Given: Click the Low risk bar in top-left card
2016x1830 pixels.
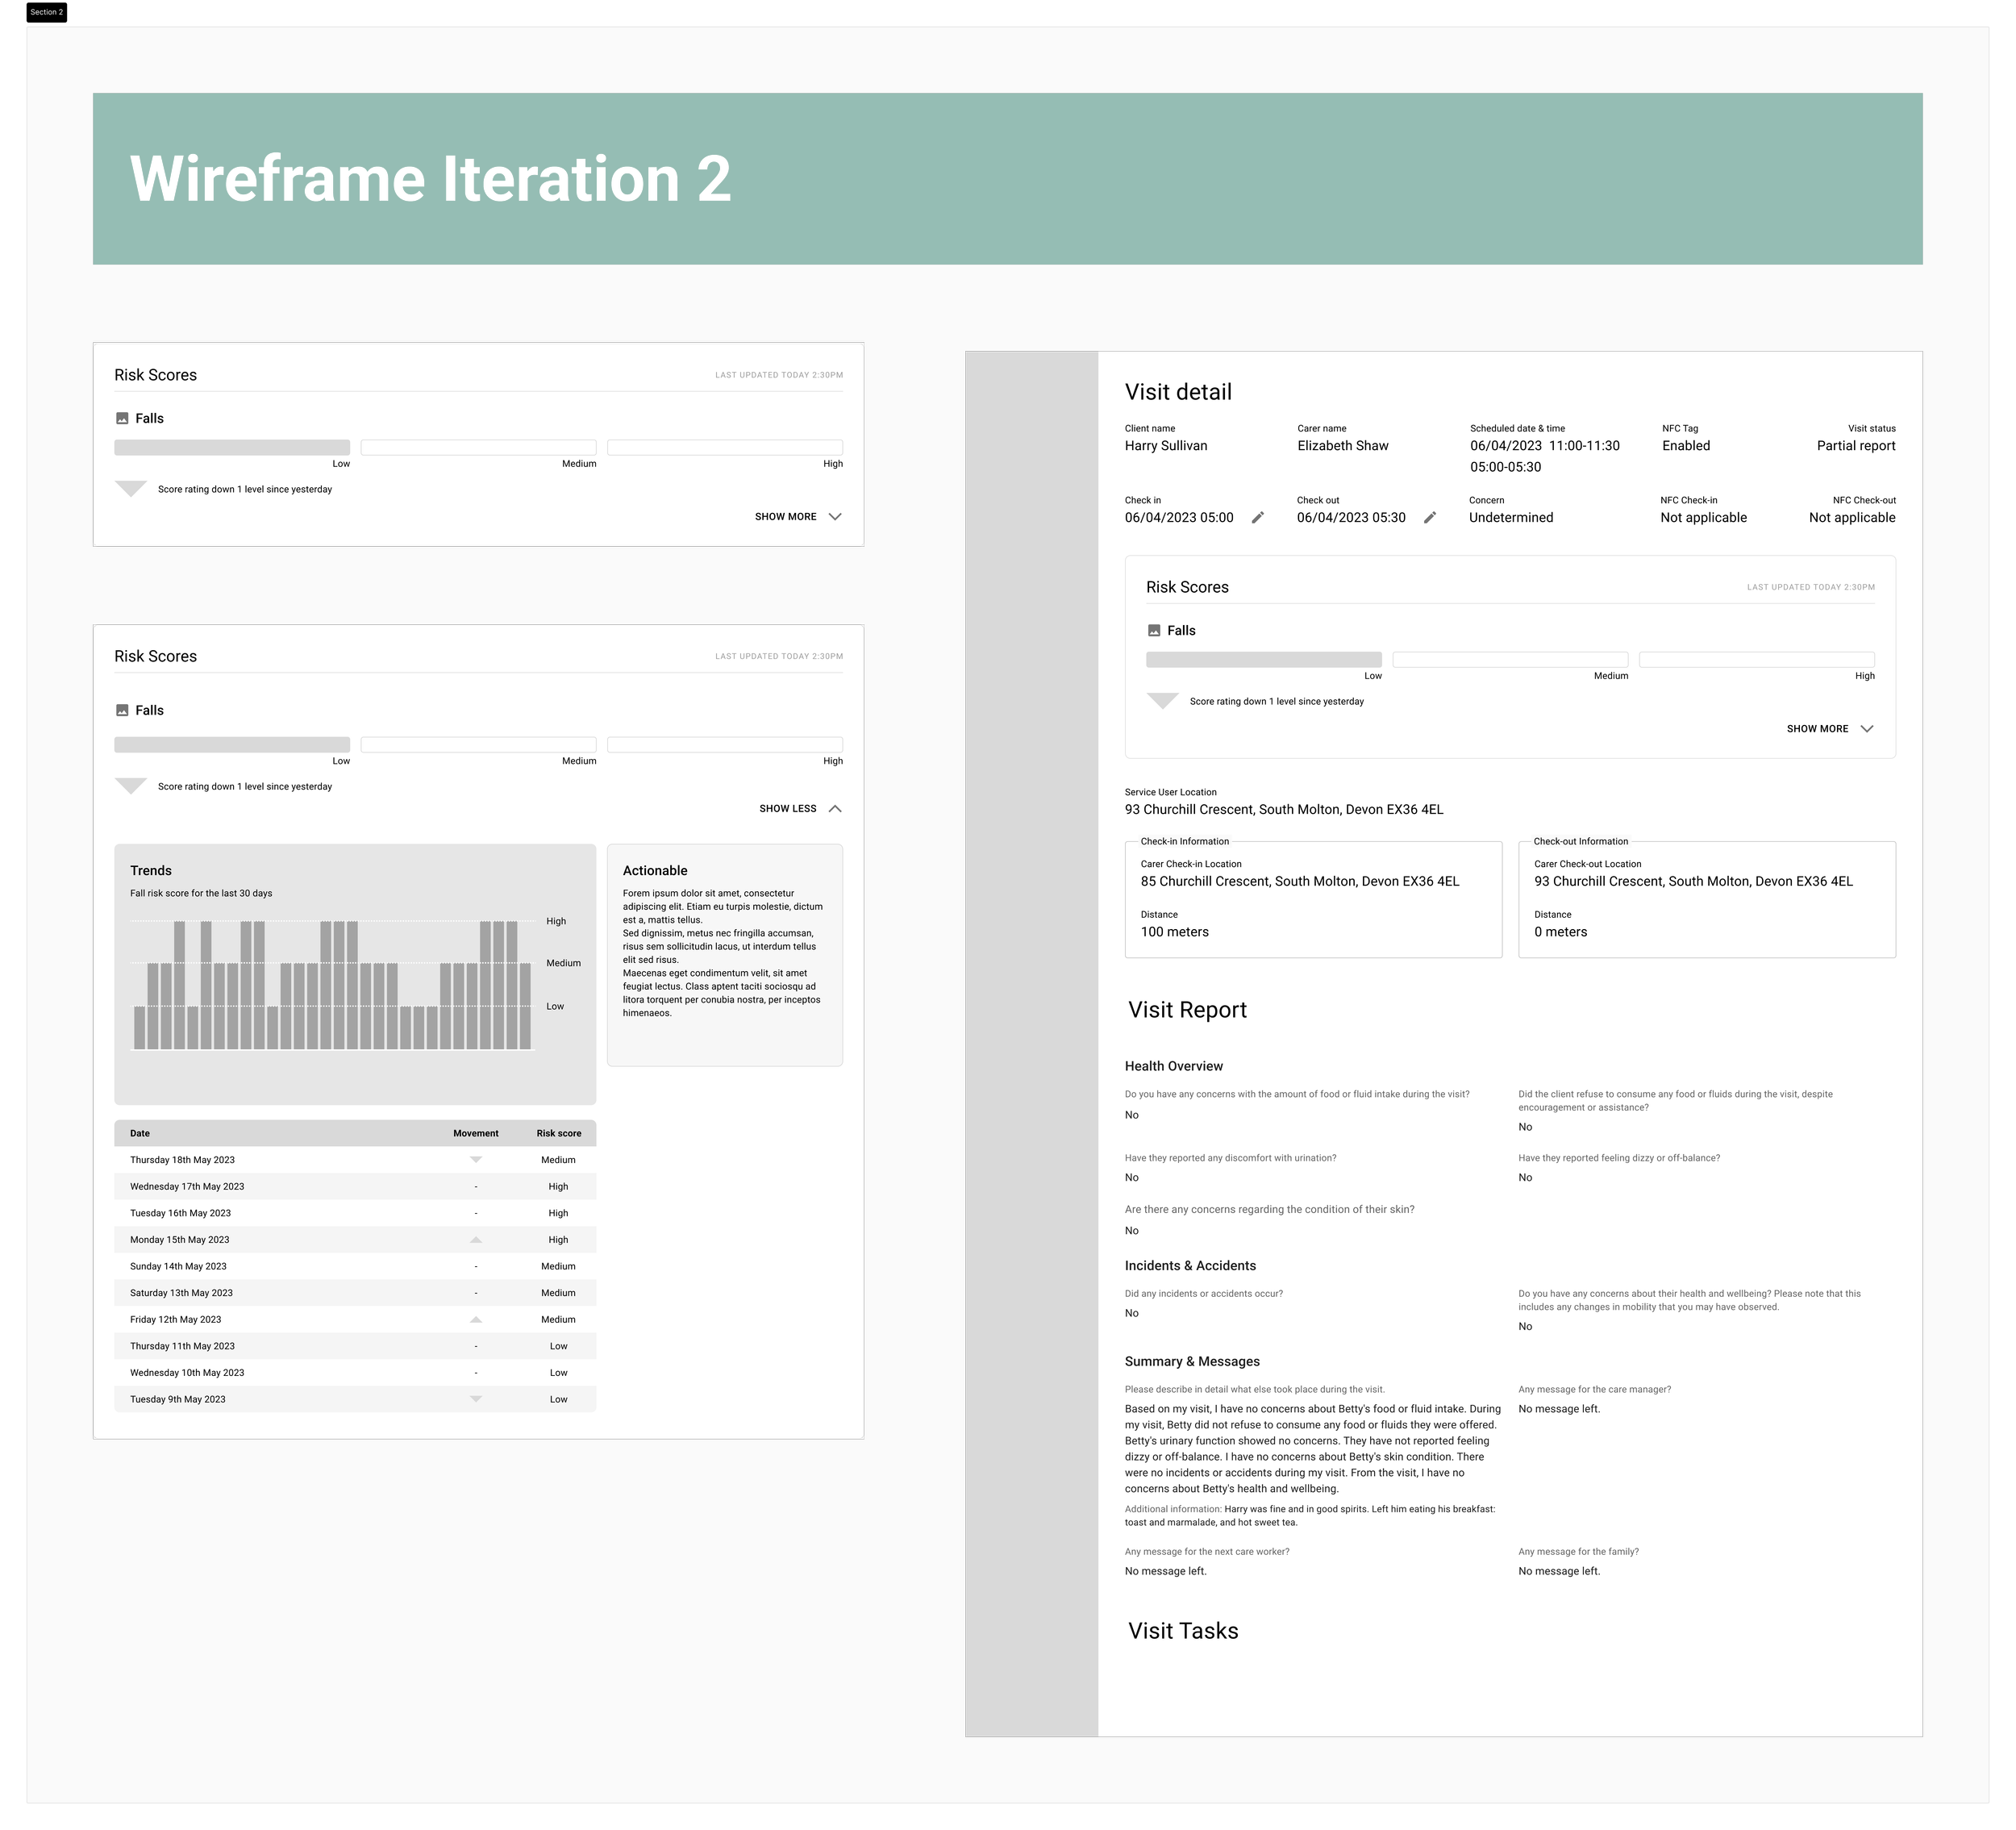Looking at the screenshot, I should [232, 447].
